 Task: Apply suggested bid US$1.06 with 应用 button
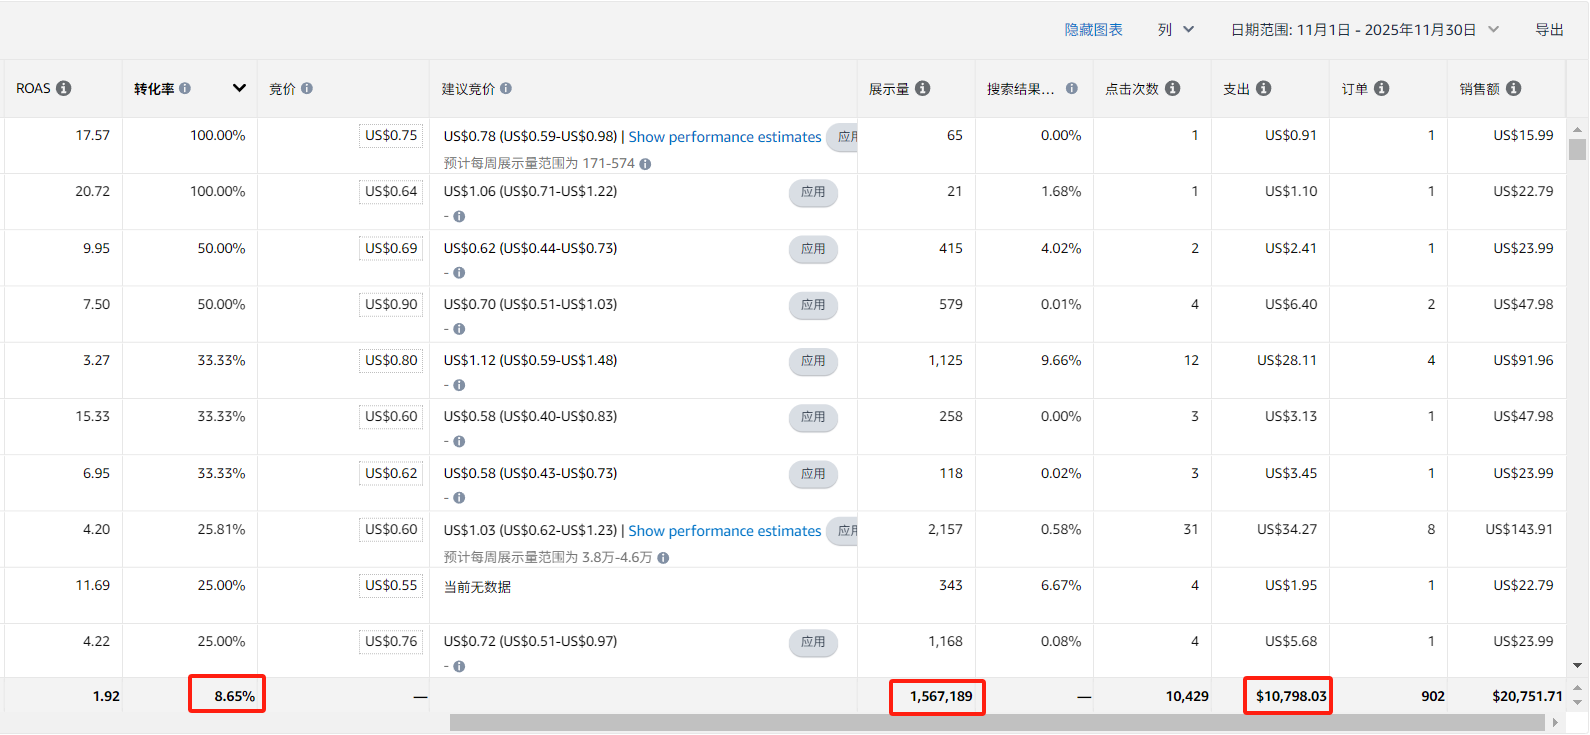pos(813,192)
